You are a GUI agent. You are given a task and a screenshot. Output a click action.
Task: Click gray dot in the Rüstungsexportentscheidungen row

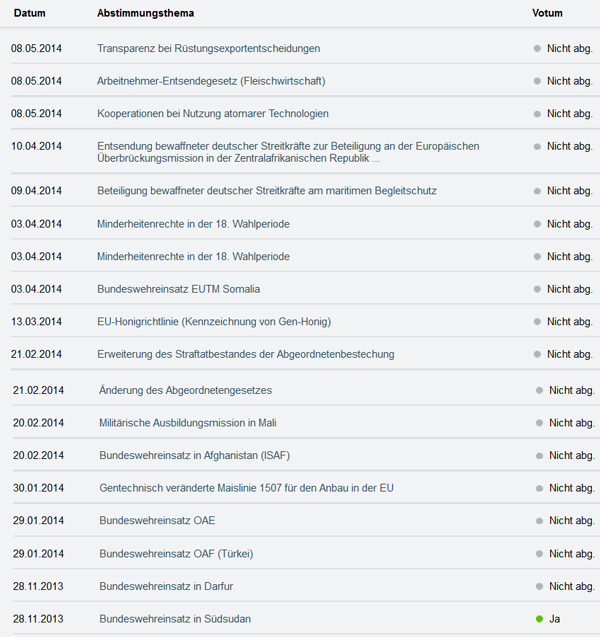click(538, 48)
